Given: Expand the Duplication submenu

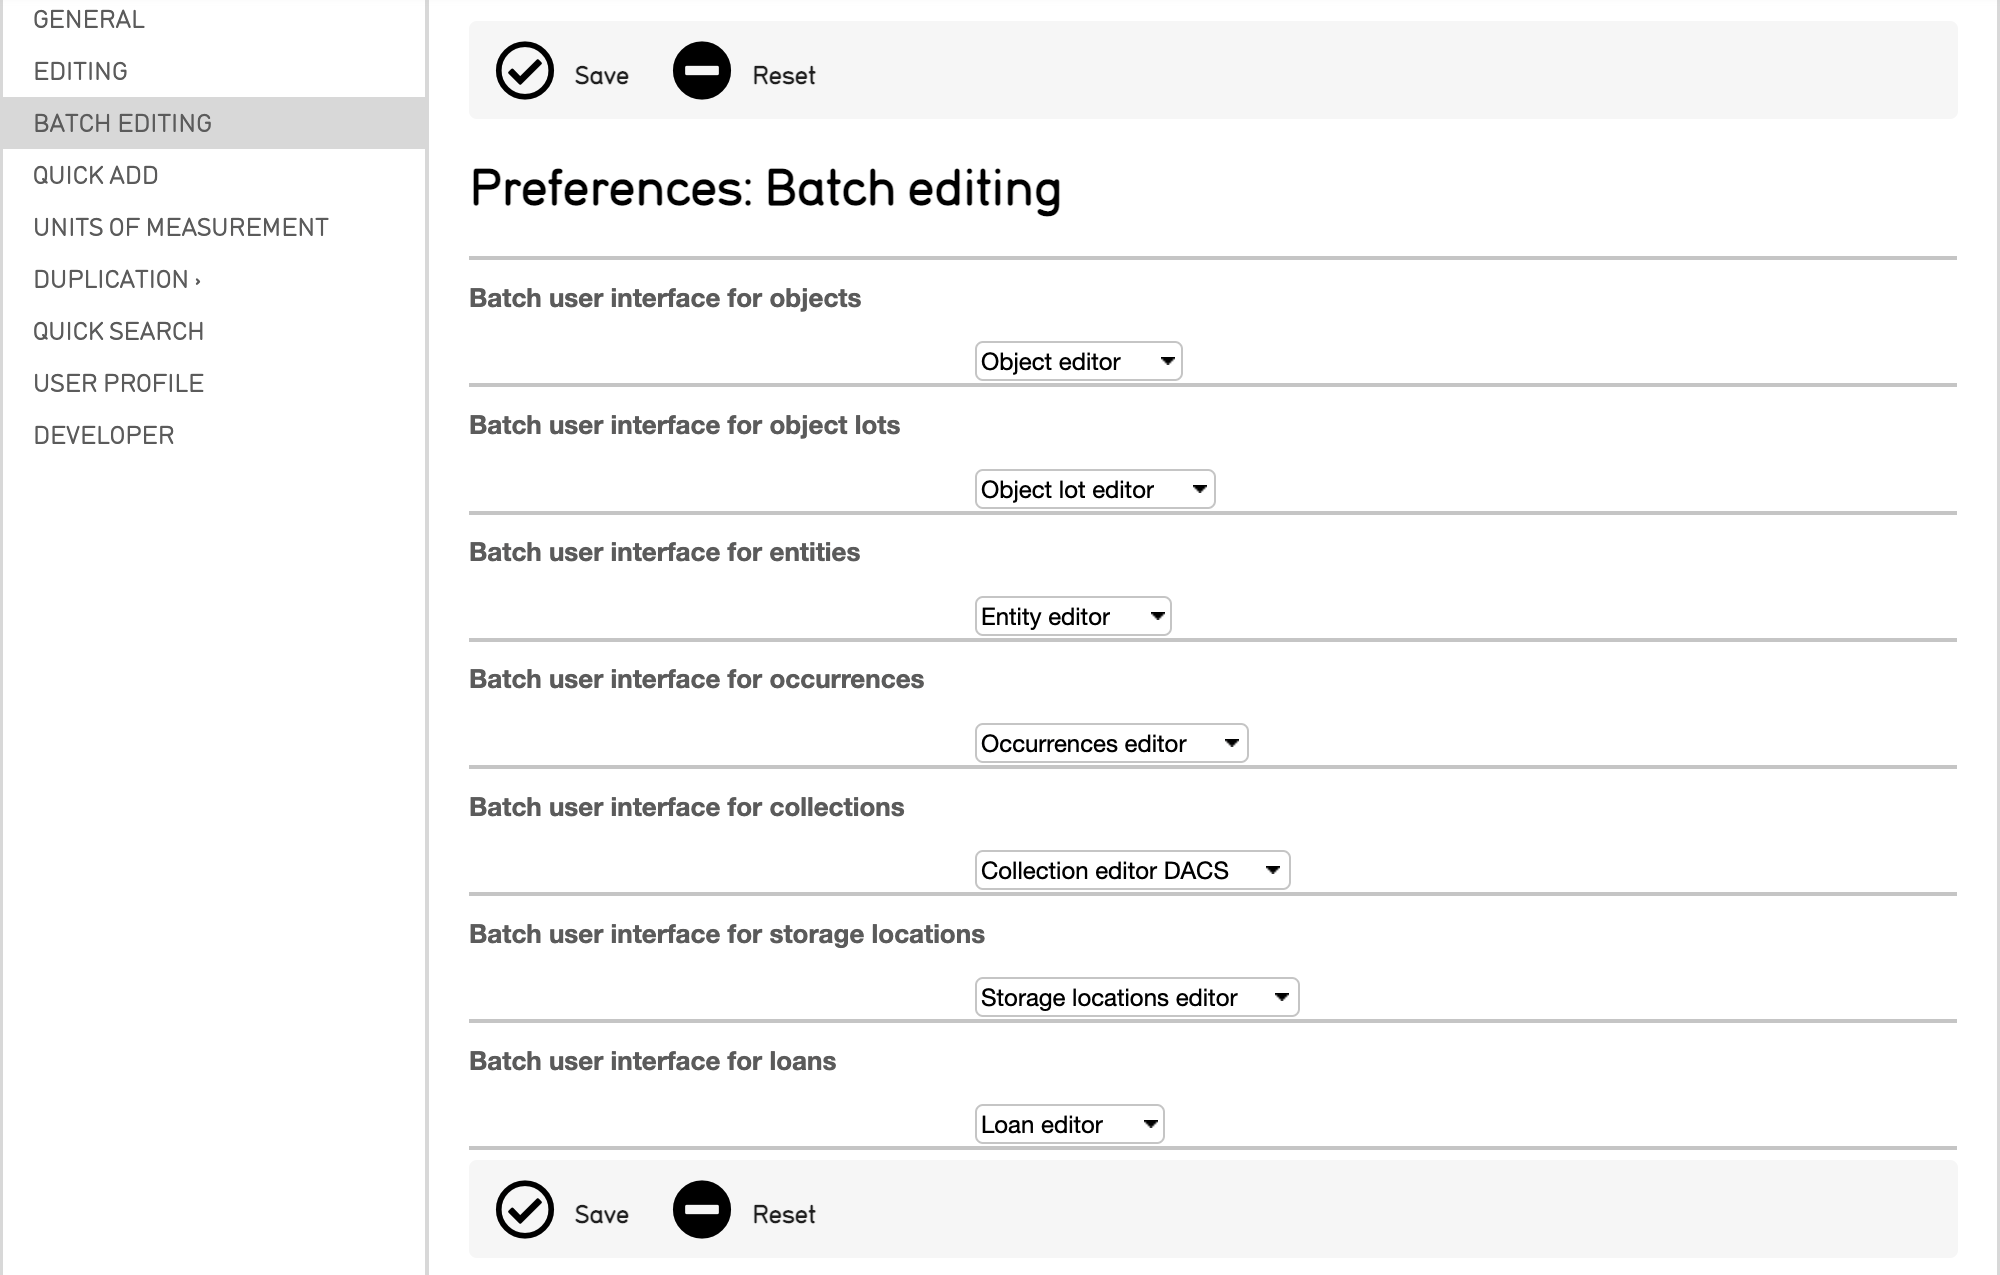Looking at the screenshot, I should (x=117, y=280).
